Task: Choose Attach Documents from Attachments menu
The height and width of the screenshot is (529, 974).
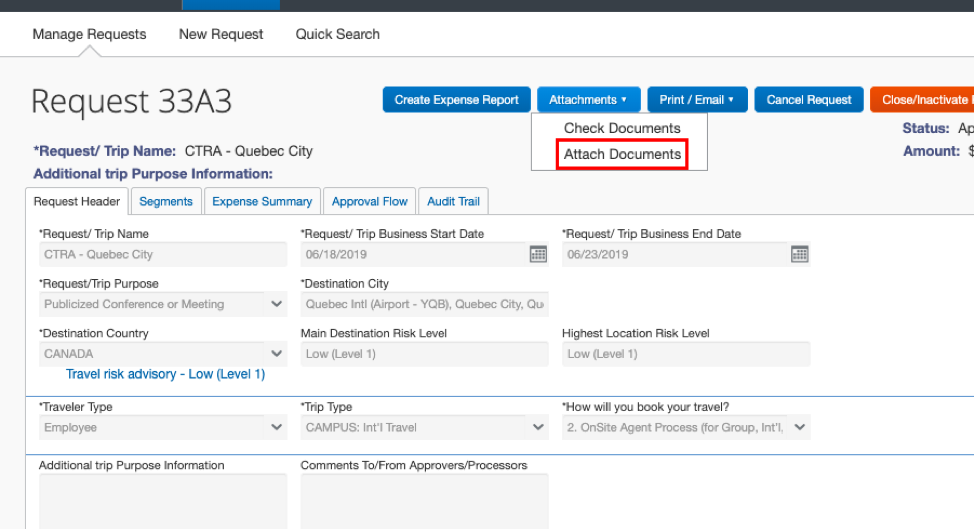Action: coord(622,154)
